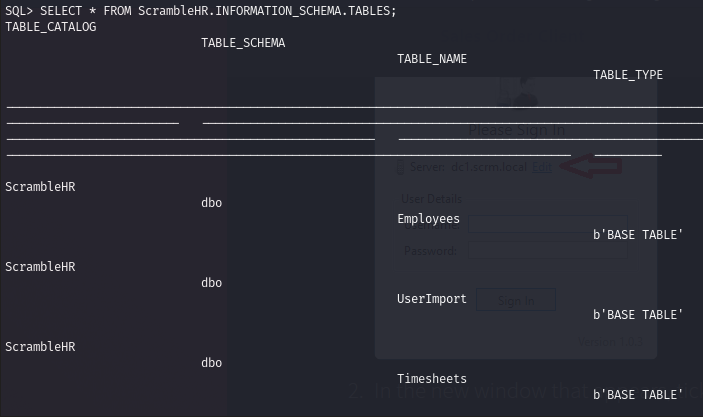Click the Please Sign In heading
Screen dimensions: 703x417
[x=516, y=130]
